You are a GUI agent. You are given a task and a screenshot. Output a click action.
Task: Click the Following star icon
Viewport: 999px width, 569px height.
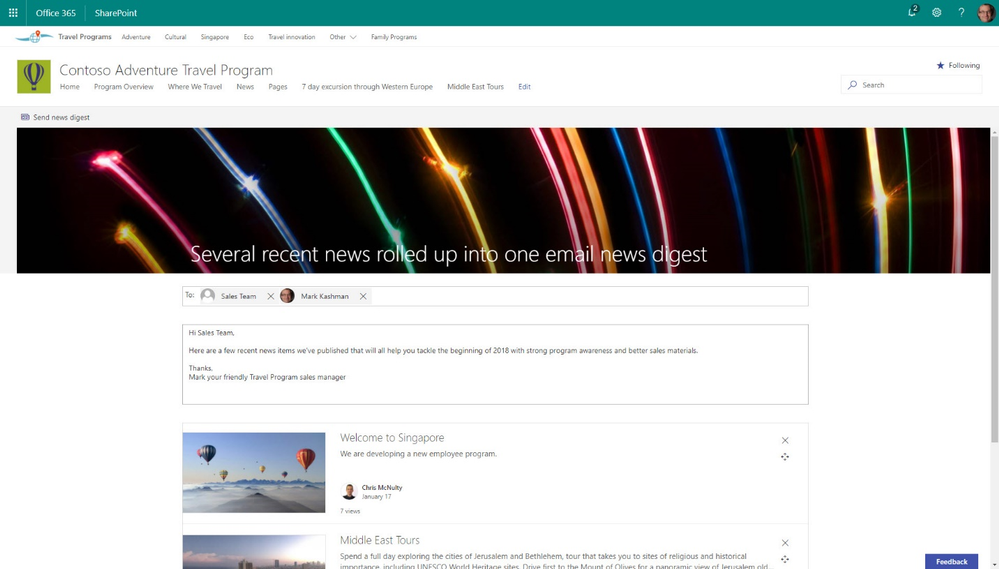(940, 65)
